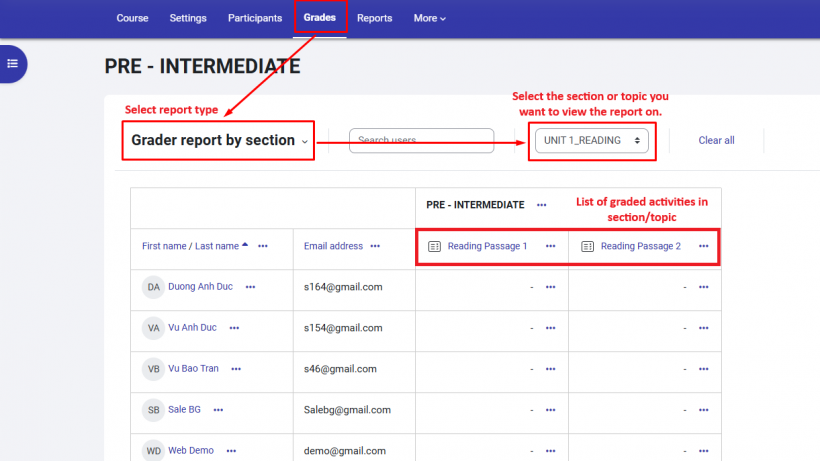Click the SB user avatar

[153, 410]
